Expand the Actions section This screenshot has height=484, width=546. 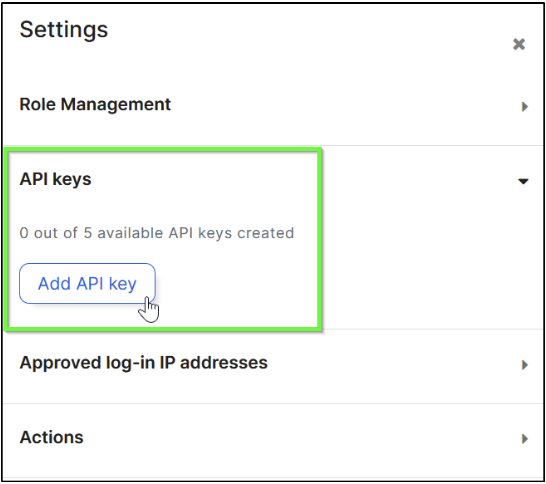(x=273, y=438)
